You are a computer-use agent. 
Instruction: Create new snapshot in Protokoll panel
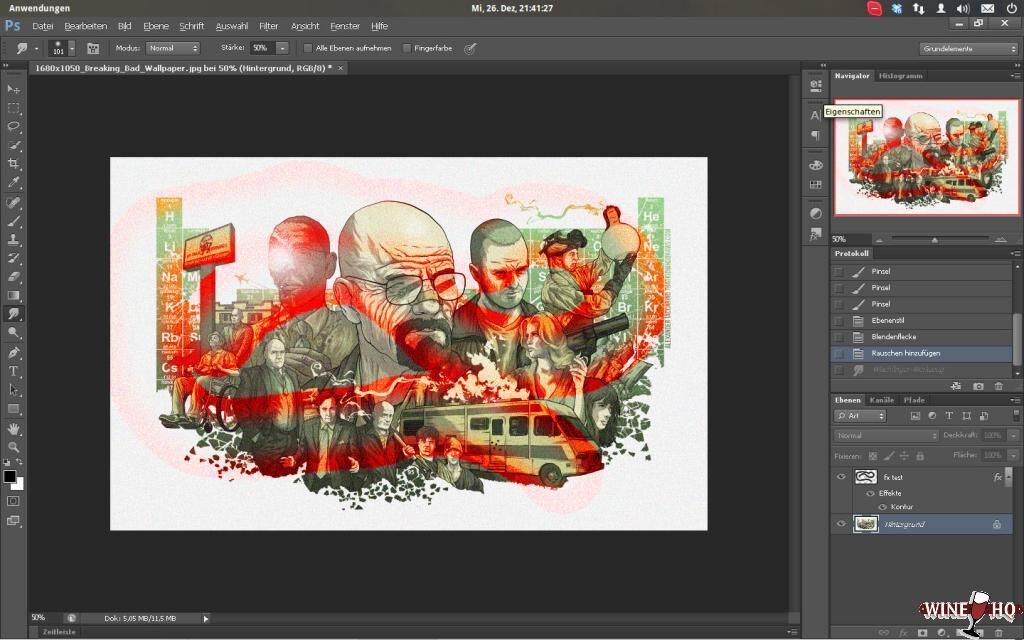tap(978, 387)
